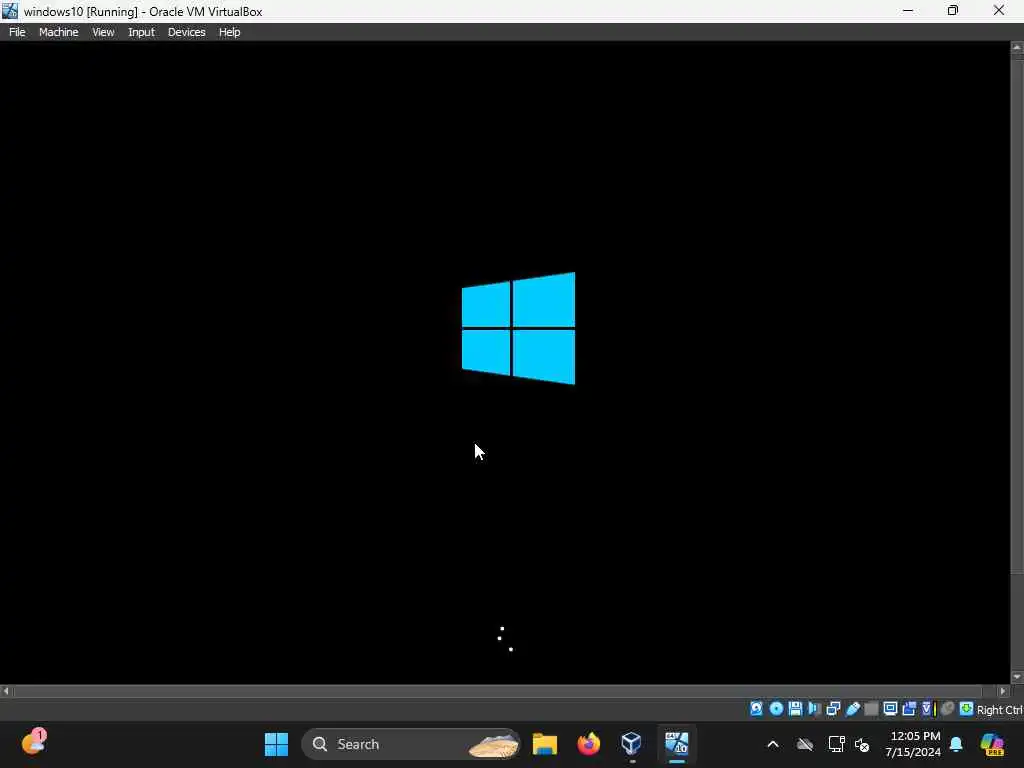Open the clock showing 12:05 PM
This screenshot has width=1024, height=768.
(913, 744)
